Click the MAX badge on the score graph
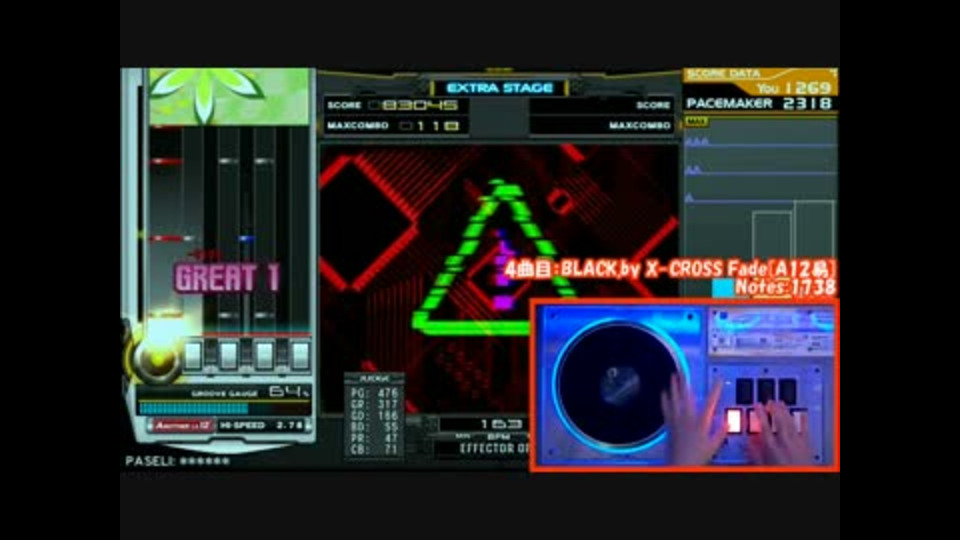The height and width of the screenshot is (540, 960). tap(696, 122)
